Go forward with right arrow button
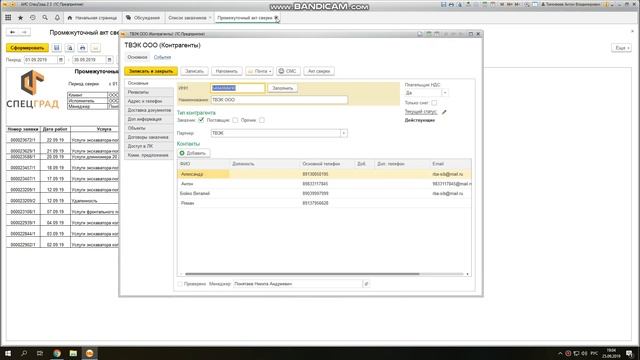 (24, 32)
